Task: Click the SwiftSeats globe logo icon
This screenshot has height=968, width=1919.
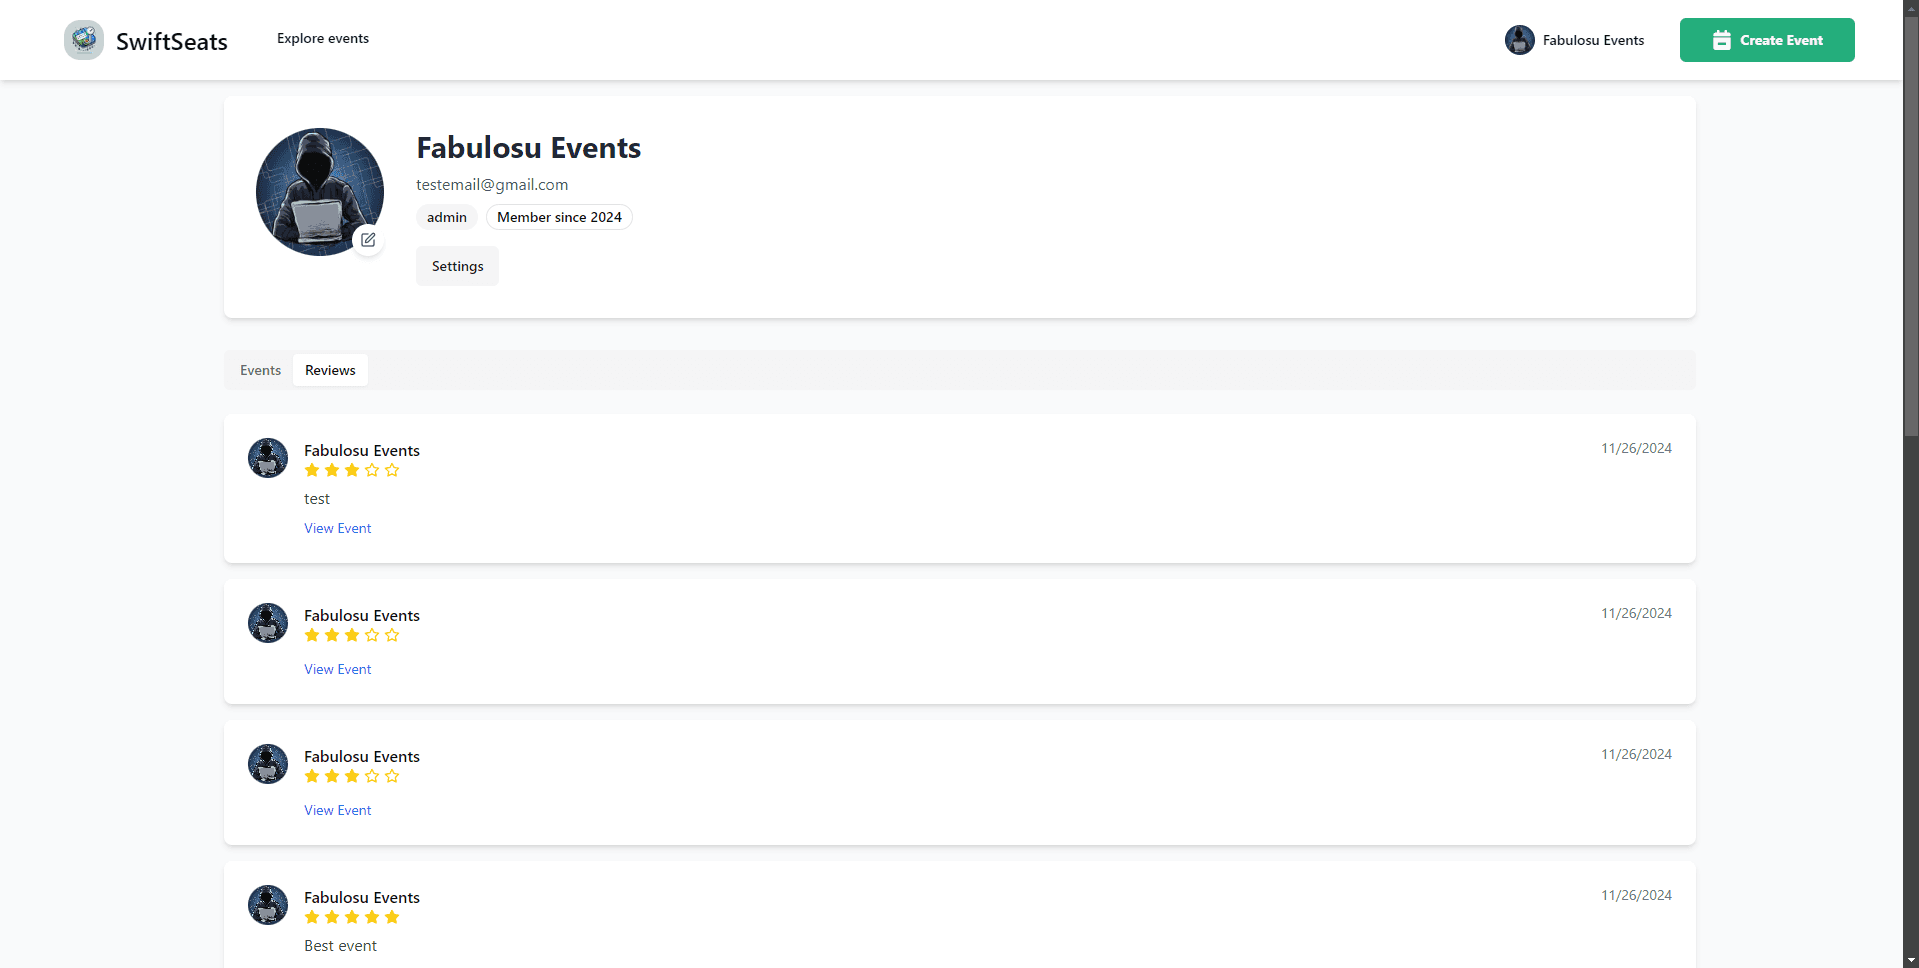Action: 84,39
